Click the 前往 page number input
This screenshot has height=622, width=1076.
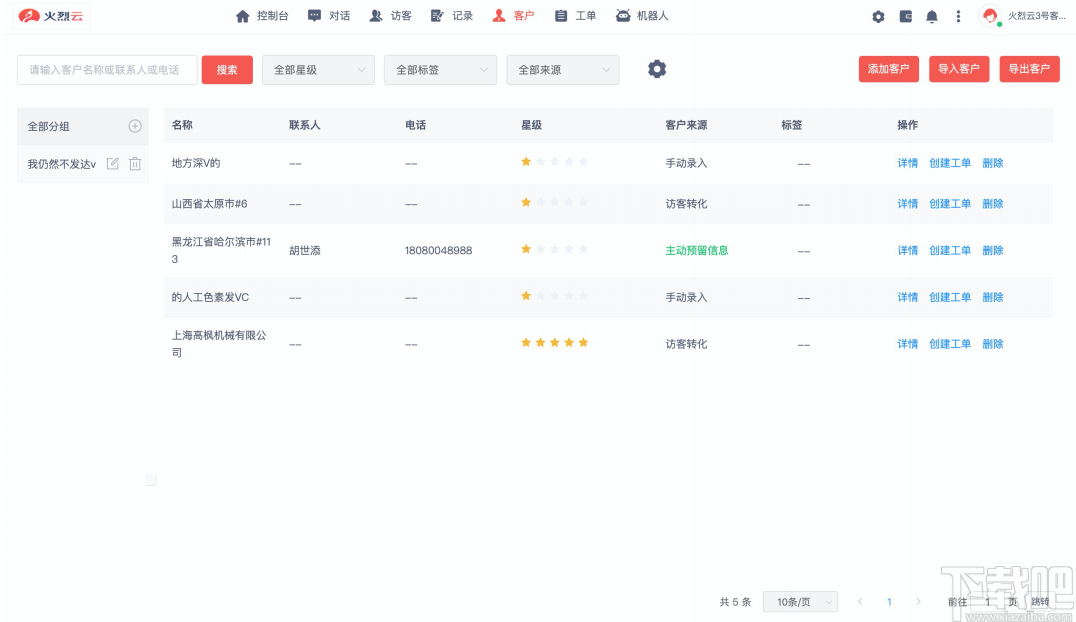[988, 602]
